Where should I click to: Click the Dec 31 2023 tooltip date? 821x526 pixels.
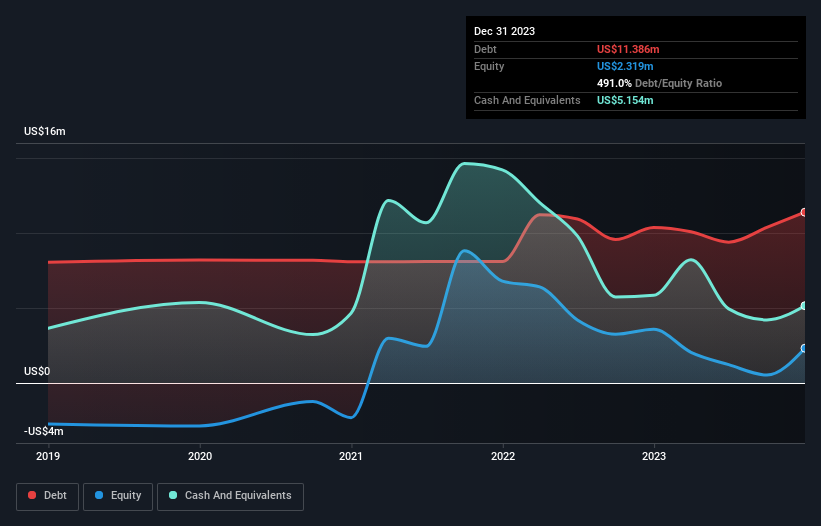pyautogui.click(x=504, y=31)
